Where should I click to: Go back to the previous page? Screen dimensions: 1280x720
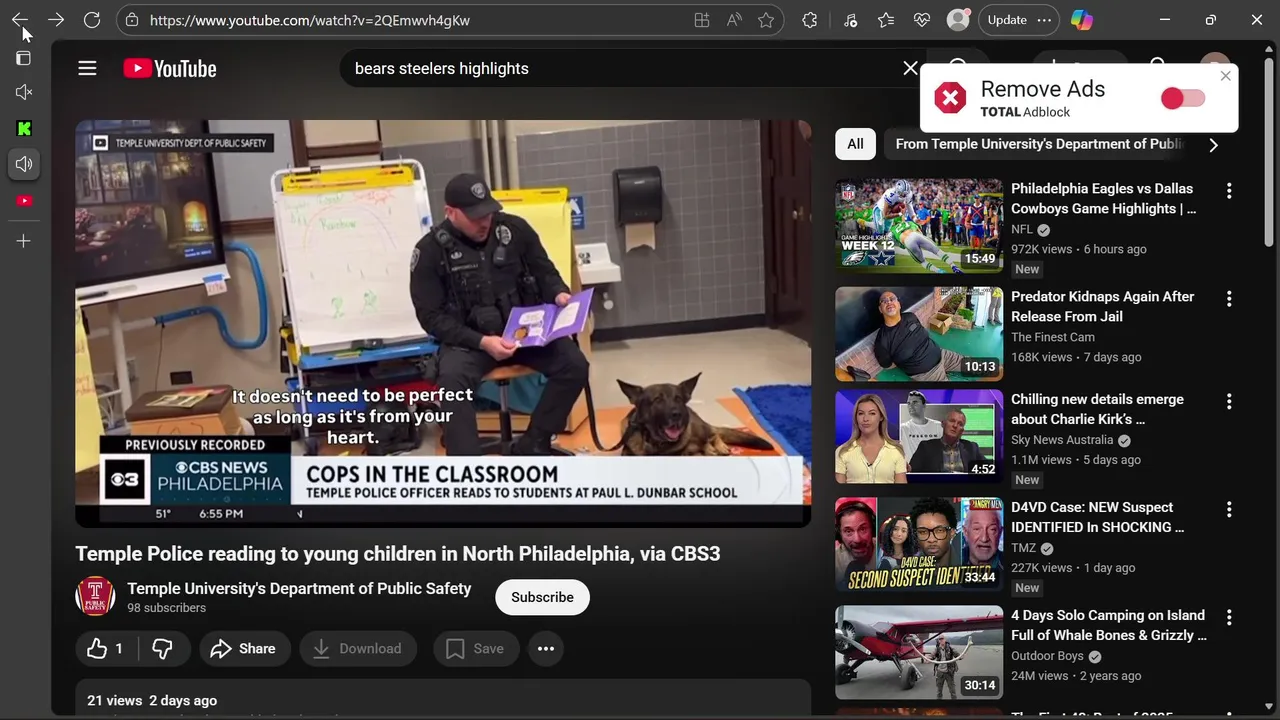click(x=20, y=20)
